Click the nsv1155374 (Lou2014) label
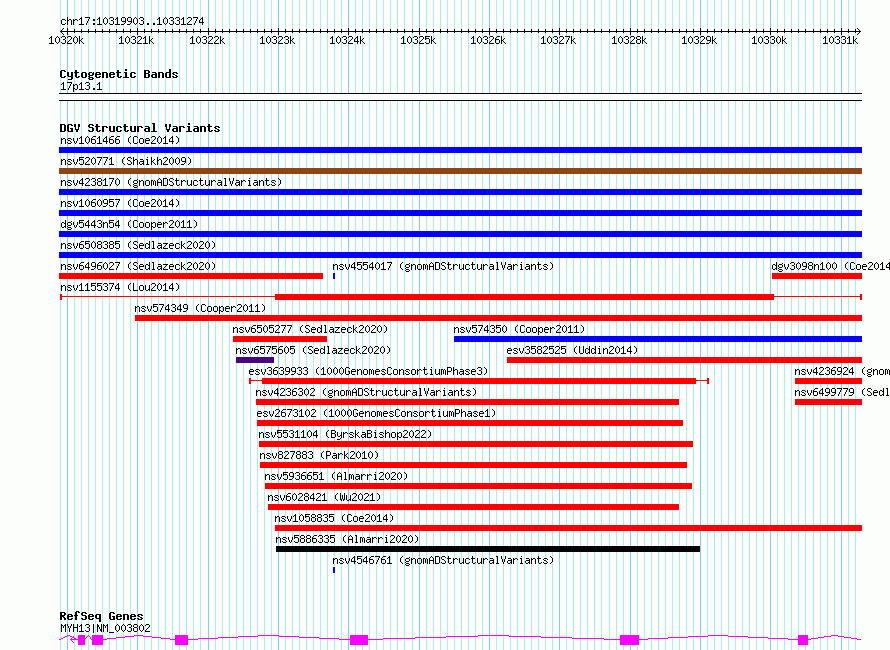The image size is (890, 650). [x=120, y=287]
